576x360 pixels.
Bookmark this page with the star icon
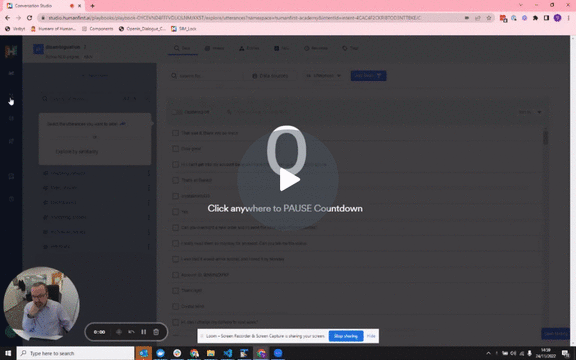[x=489, y=18]
